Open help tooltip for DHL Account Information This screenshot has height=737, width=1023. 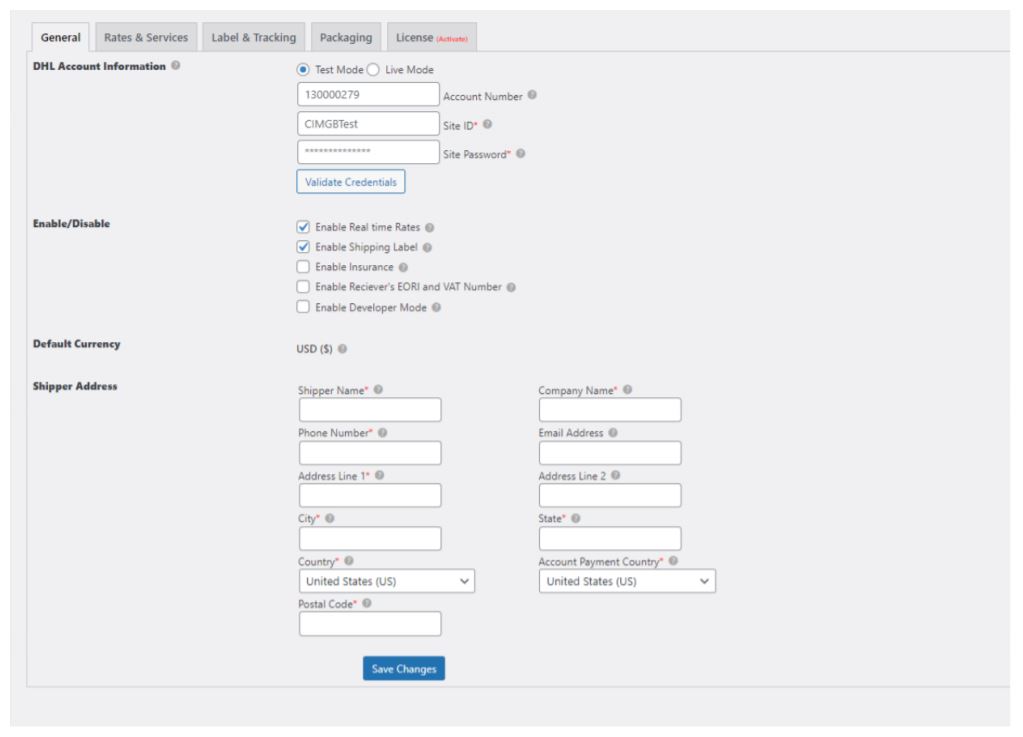176,65
